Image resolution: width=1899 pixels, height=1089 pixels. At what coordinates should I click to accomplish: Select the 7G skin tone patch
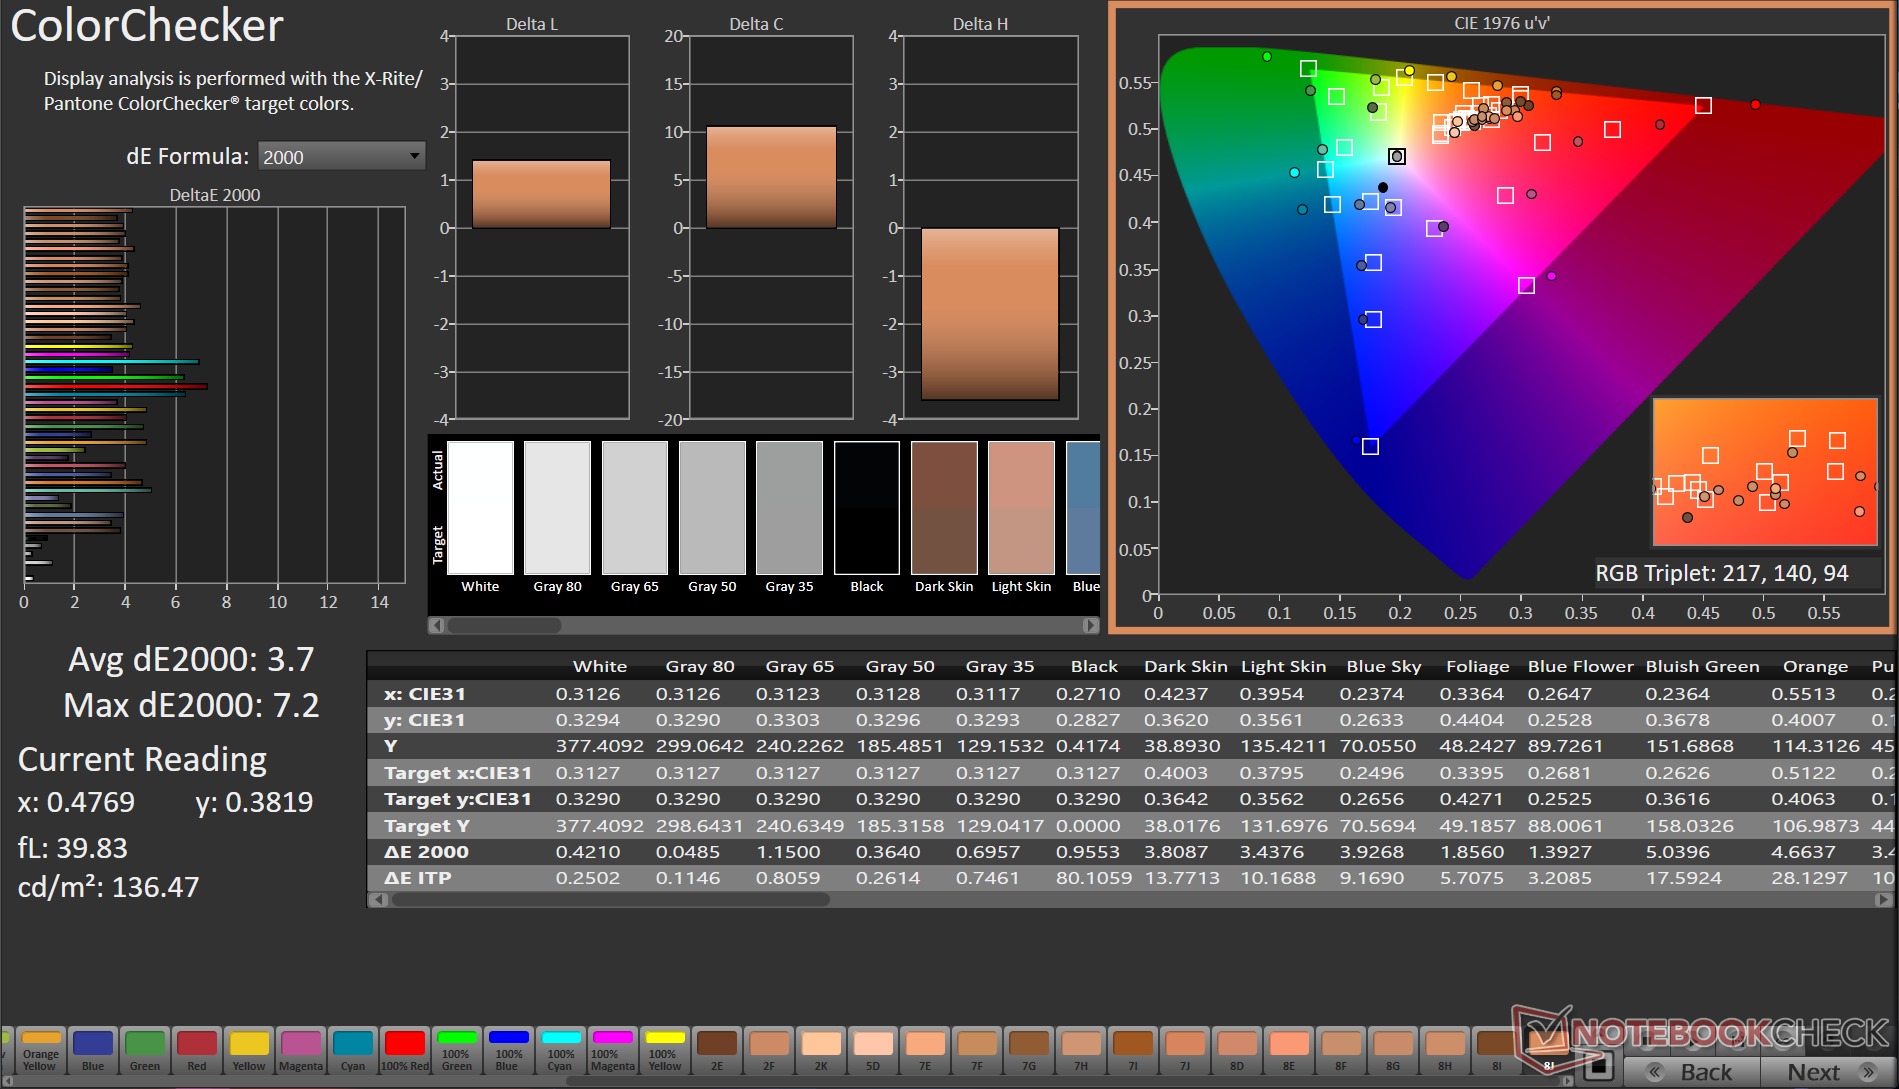(1029, 1051)
